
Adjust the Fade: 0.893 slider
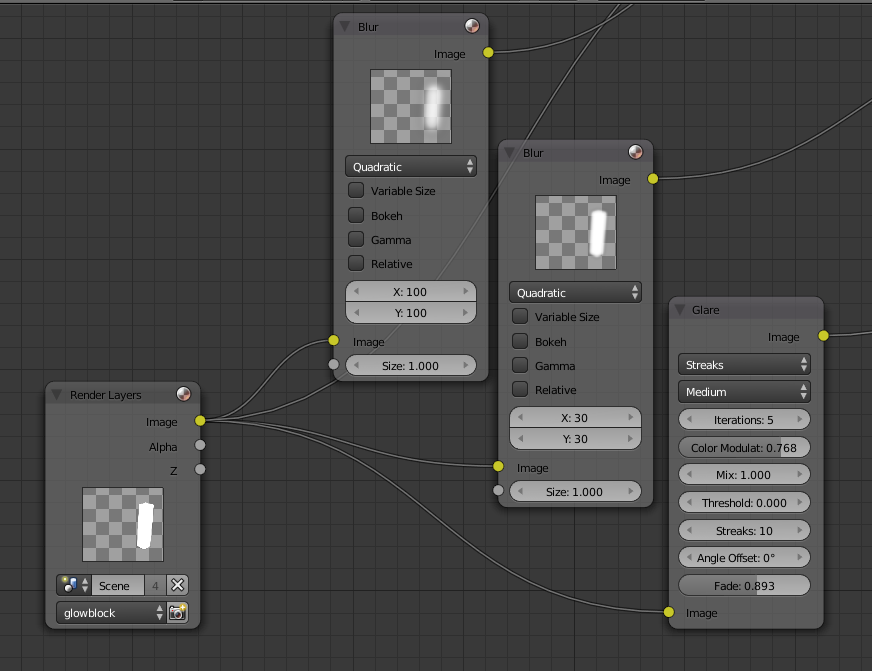click(x=744, y=585)
